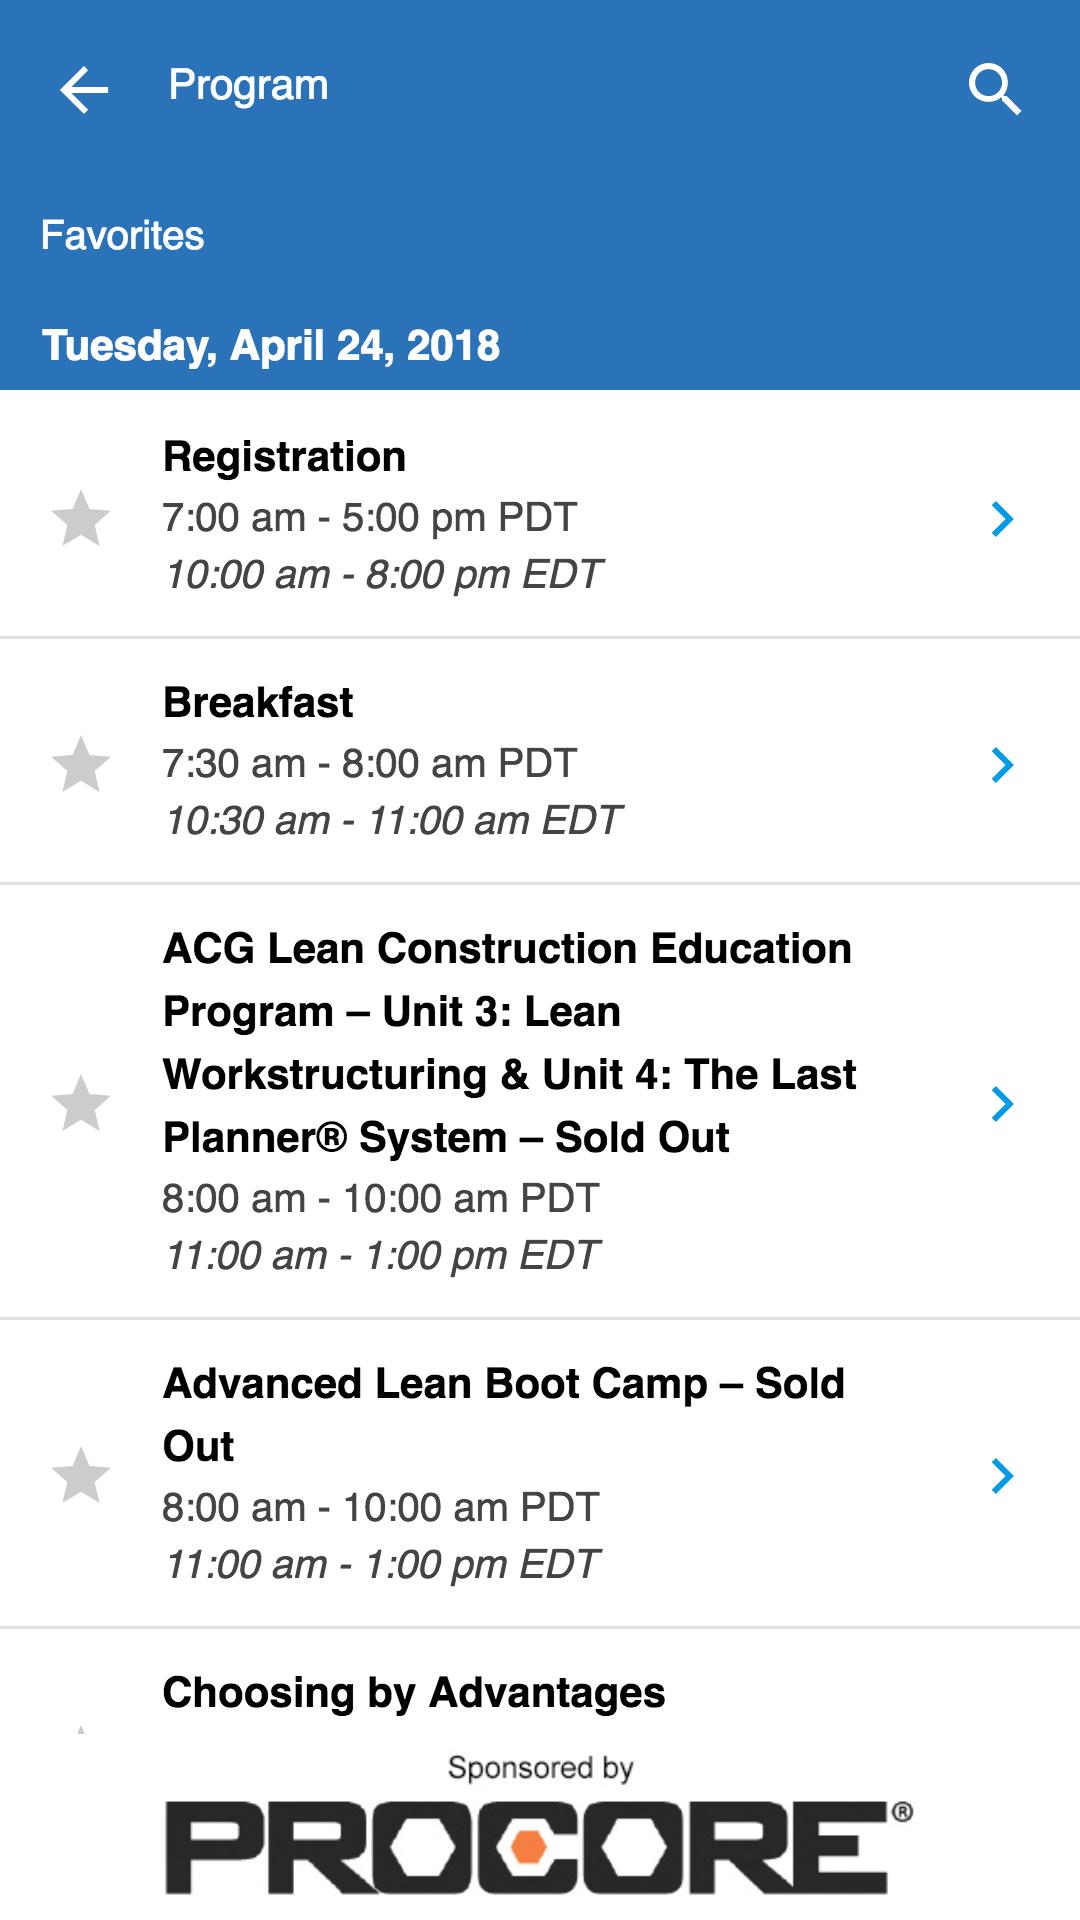Toggle favorite star for ACG Lean Construction
Viewport: 1080px width, 1920px height.
(81, 1104)
